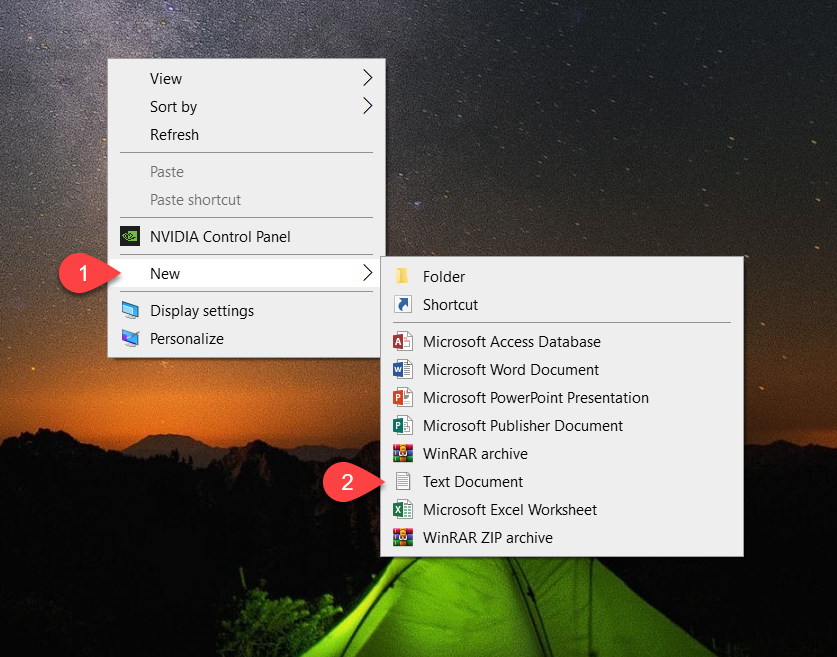Click the WinRAR archive icon
Viewport: 837px width, 657px height.
click(x=402, y=454)
